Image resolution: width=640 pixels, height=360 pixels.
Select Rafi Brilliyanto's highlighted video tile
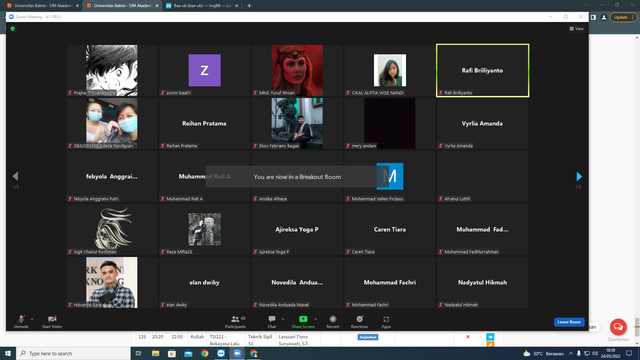[482, 70]
